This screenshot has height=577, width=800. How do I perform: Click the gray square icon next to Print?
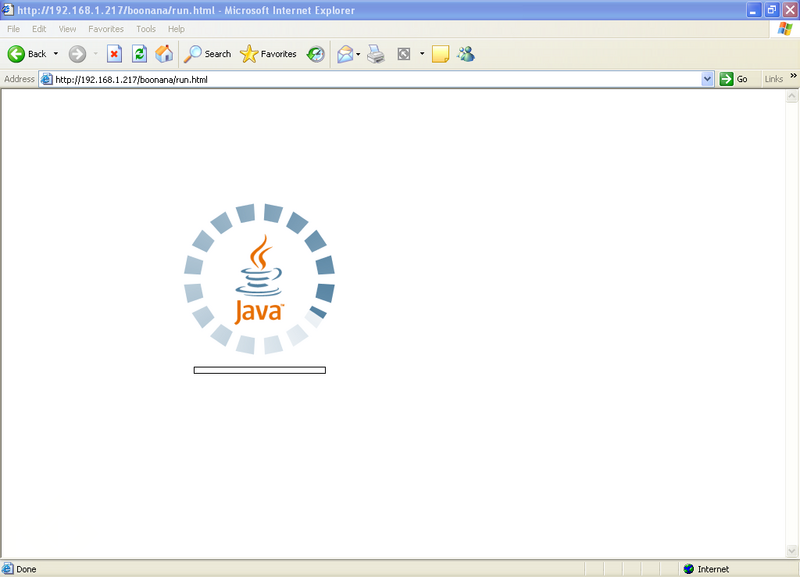(x=404, y=54)
